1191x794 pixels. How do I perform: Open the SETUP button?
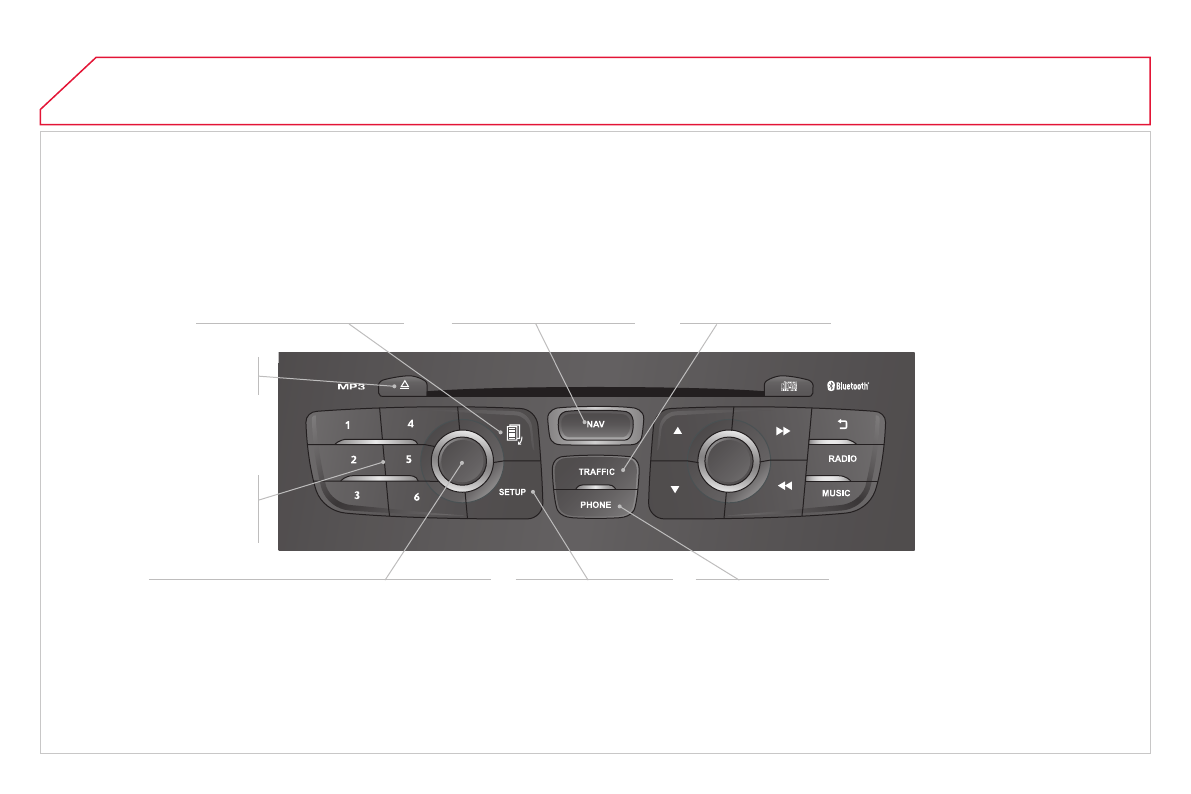(x=513, y=492)
